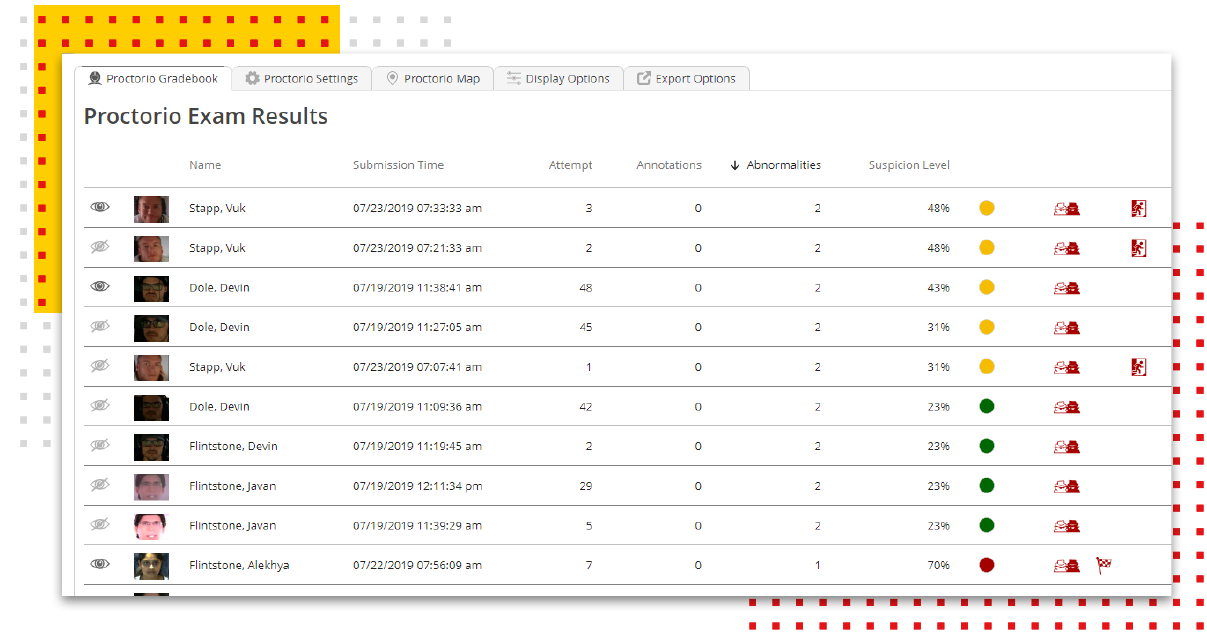Open ID verification icon for Flintstone, Alekhya row
The width and height of the screenshot is (1207, 635).
(x=1066, y=565)
